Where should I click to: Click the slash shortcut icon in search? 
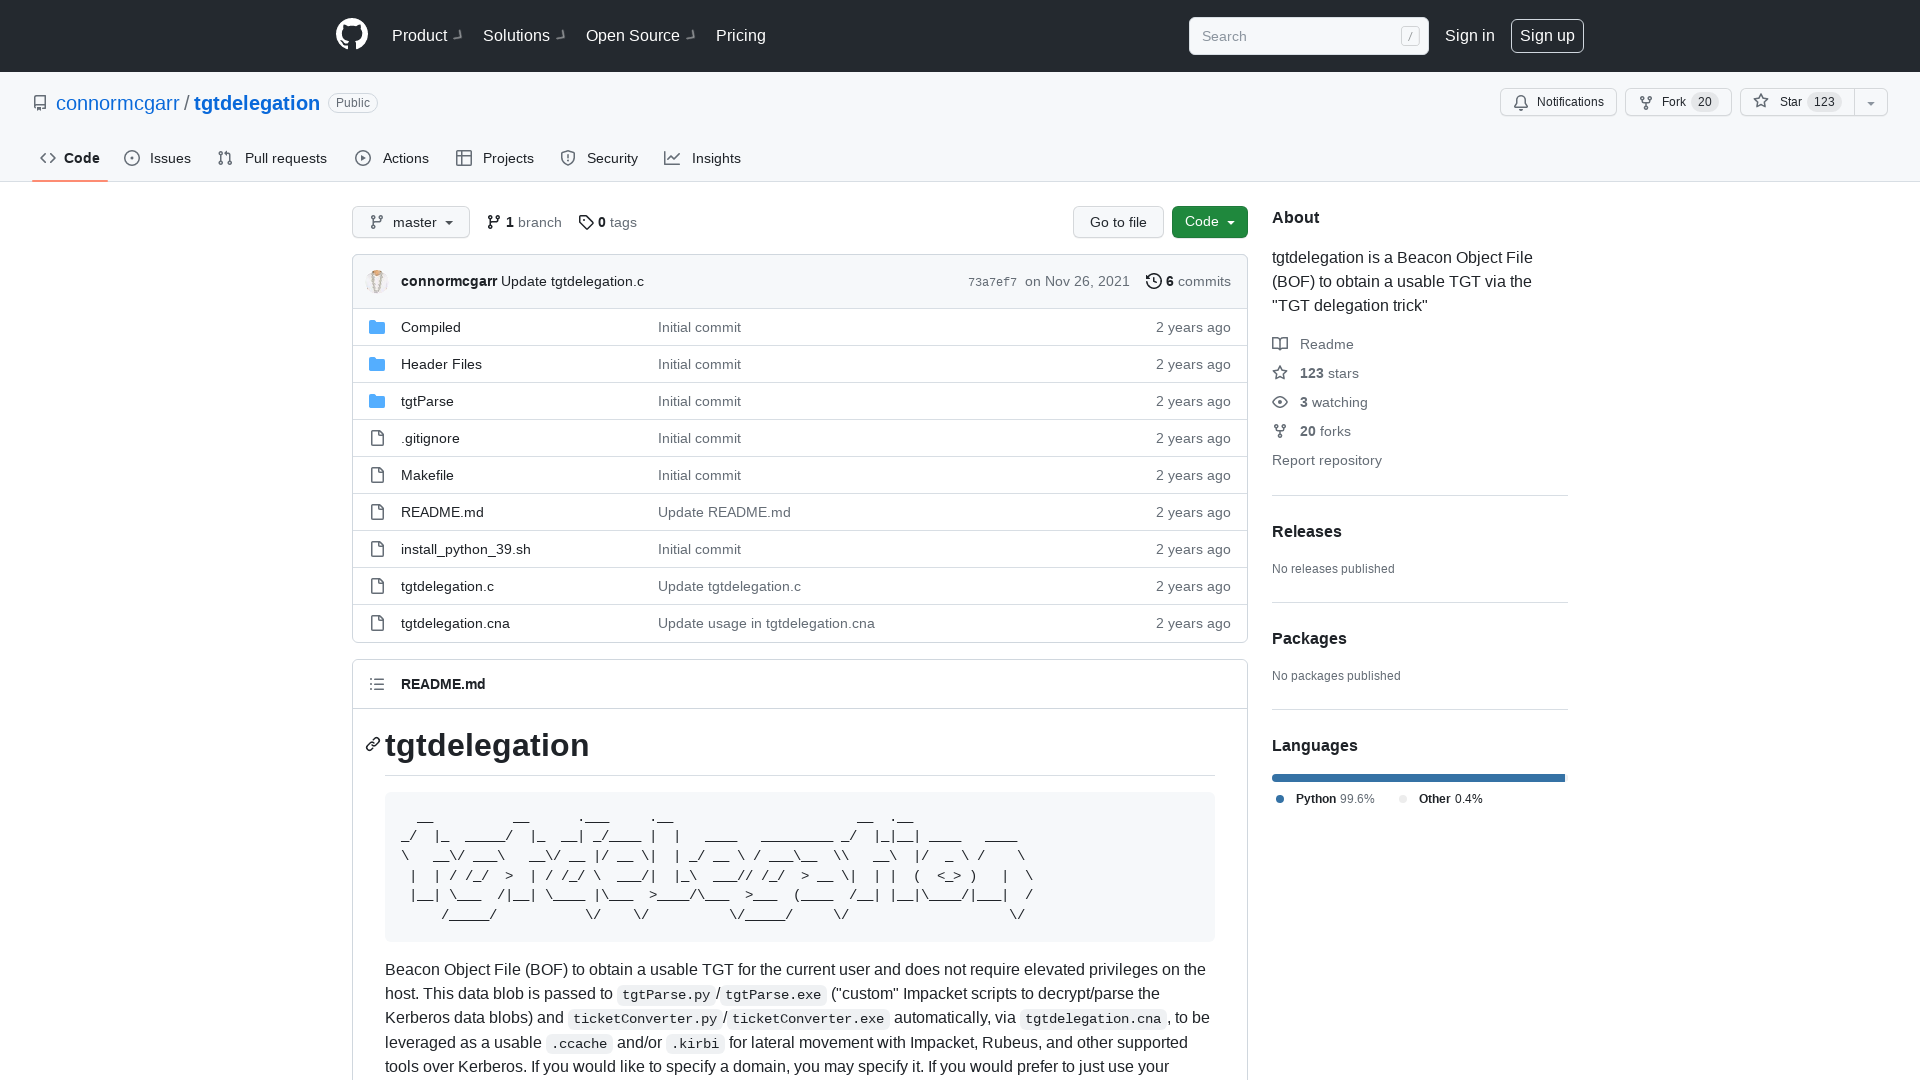[1410, 36]
